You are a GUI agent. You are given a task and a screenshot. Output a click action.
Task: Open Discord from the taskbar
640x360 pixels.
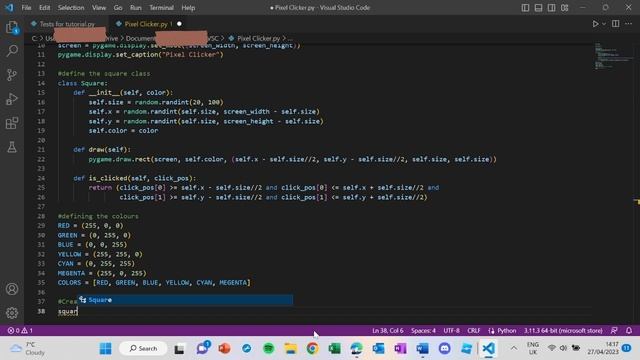click(444, 349)
